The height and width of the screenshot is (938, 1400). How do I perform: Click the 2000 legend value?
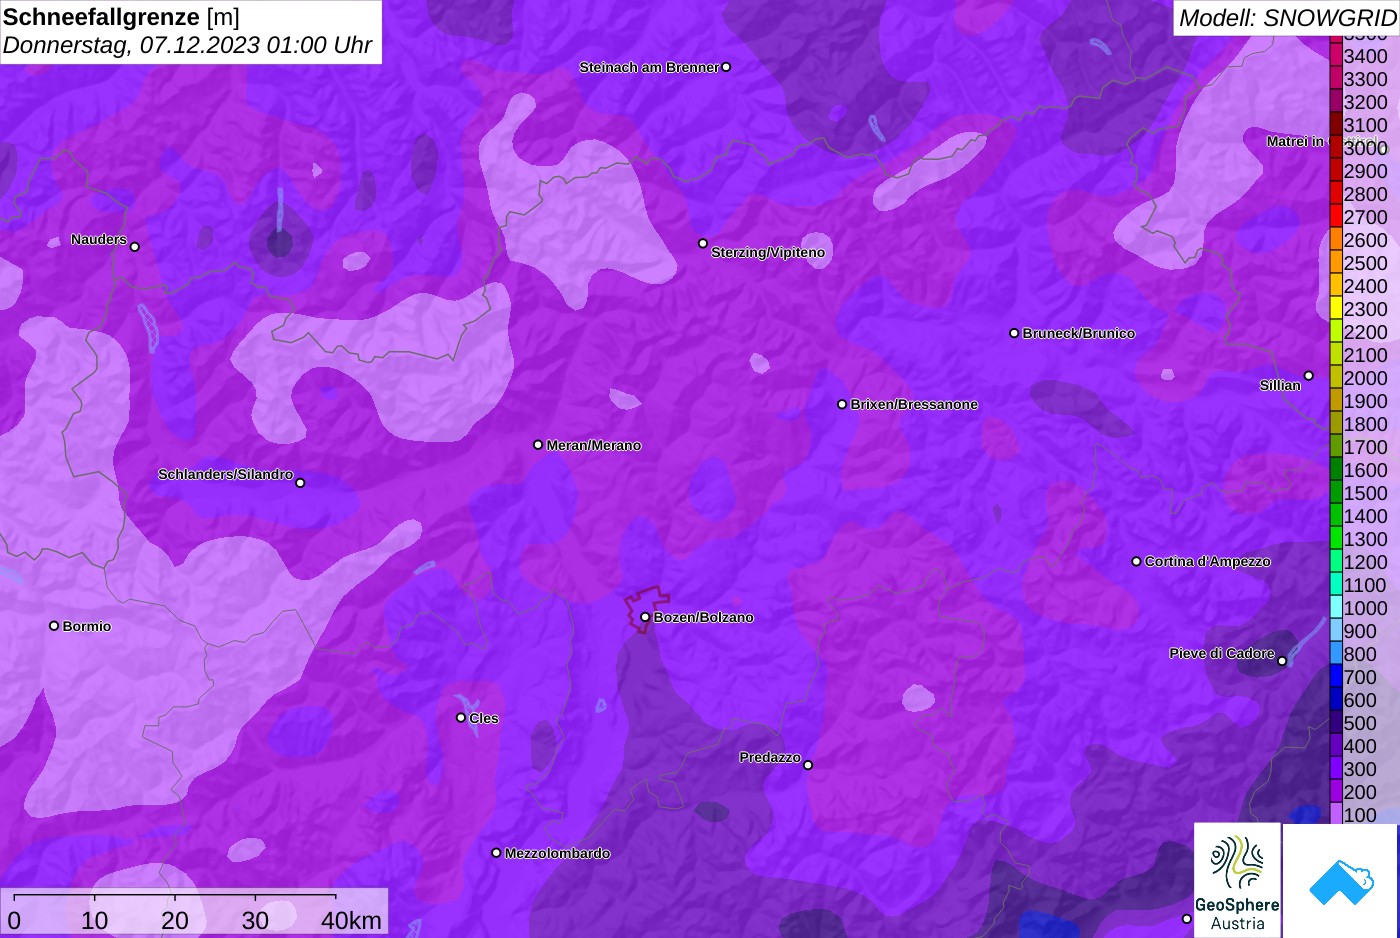coord(1366,378)
